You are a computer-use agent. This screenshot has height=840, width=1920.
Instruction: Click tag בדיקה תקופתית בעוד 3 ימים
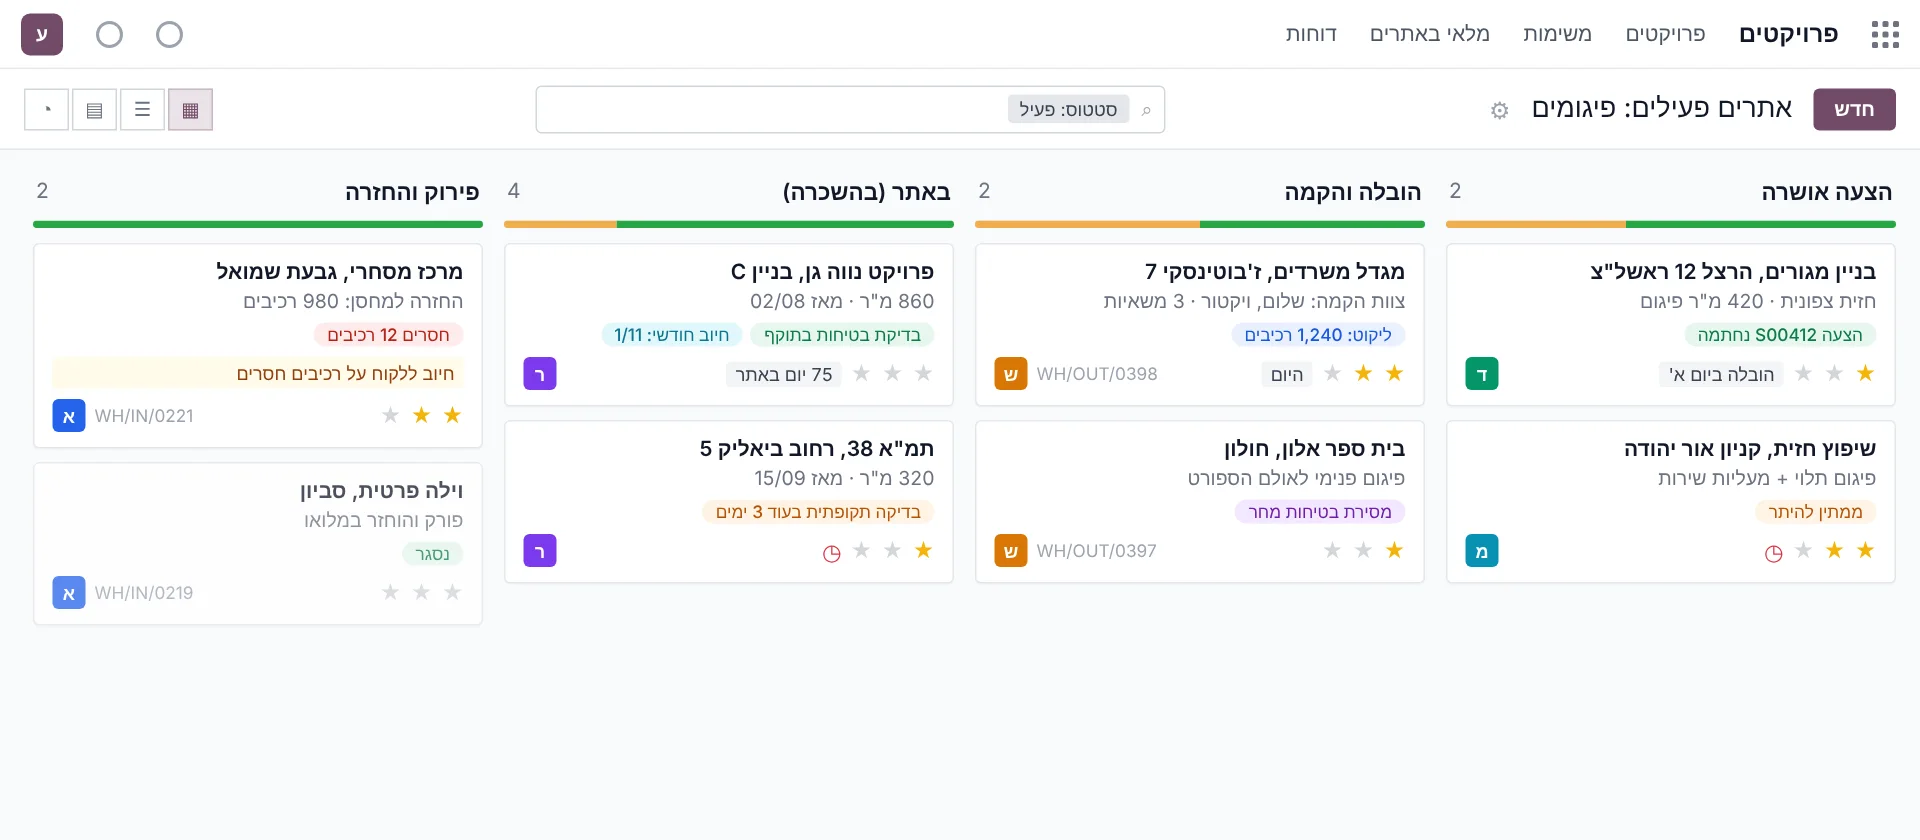pyautogui.click(x=818, y=512)
